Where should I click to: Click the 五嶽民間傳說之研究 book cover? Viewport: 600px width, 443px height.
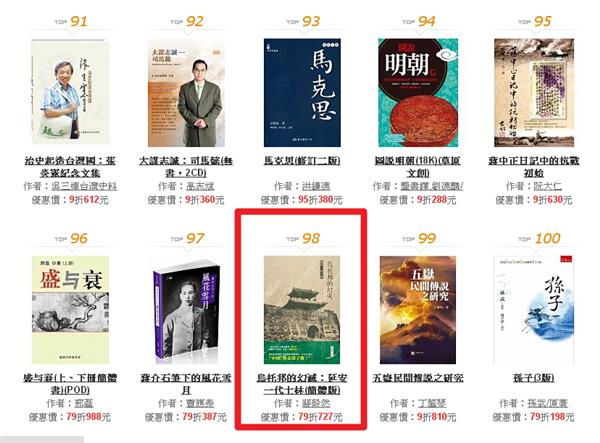pyautogui.click(x=418, y=310)
